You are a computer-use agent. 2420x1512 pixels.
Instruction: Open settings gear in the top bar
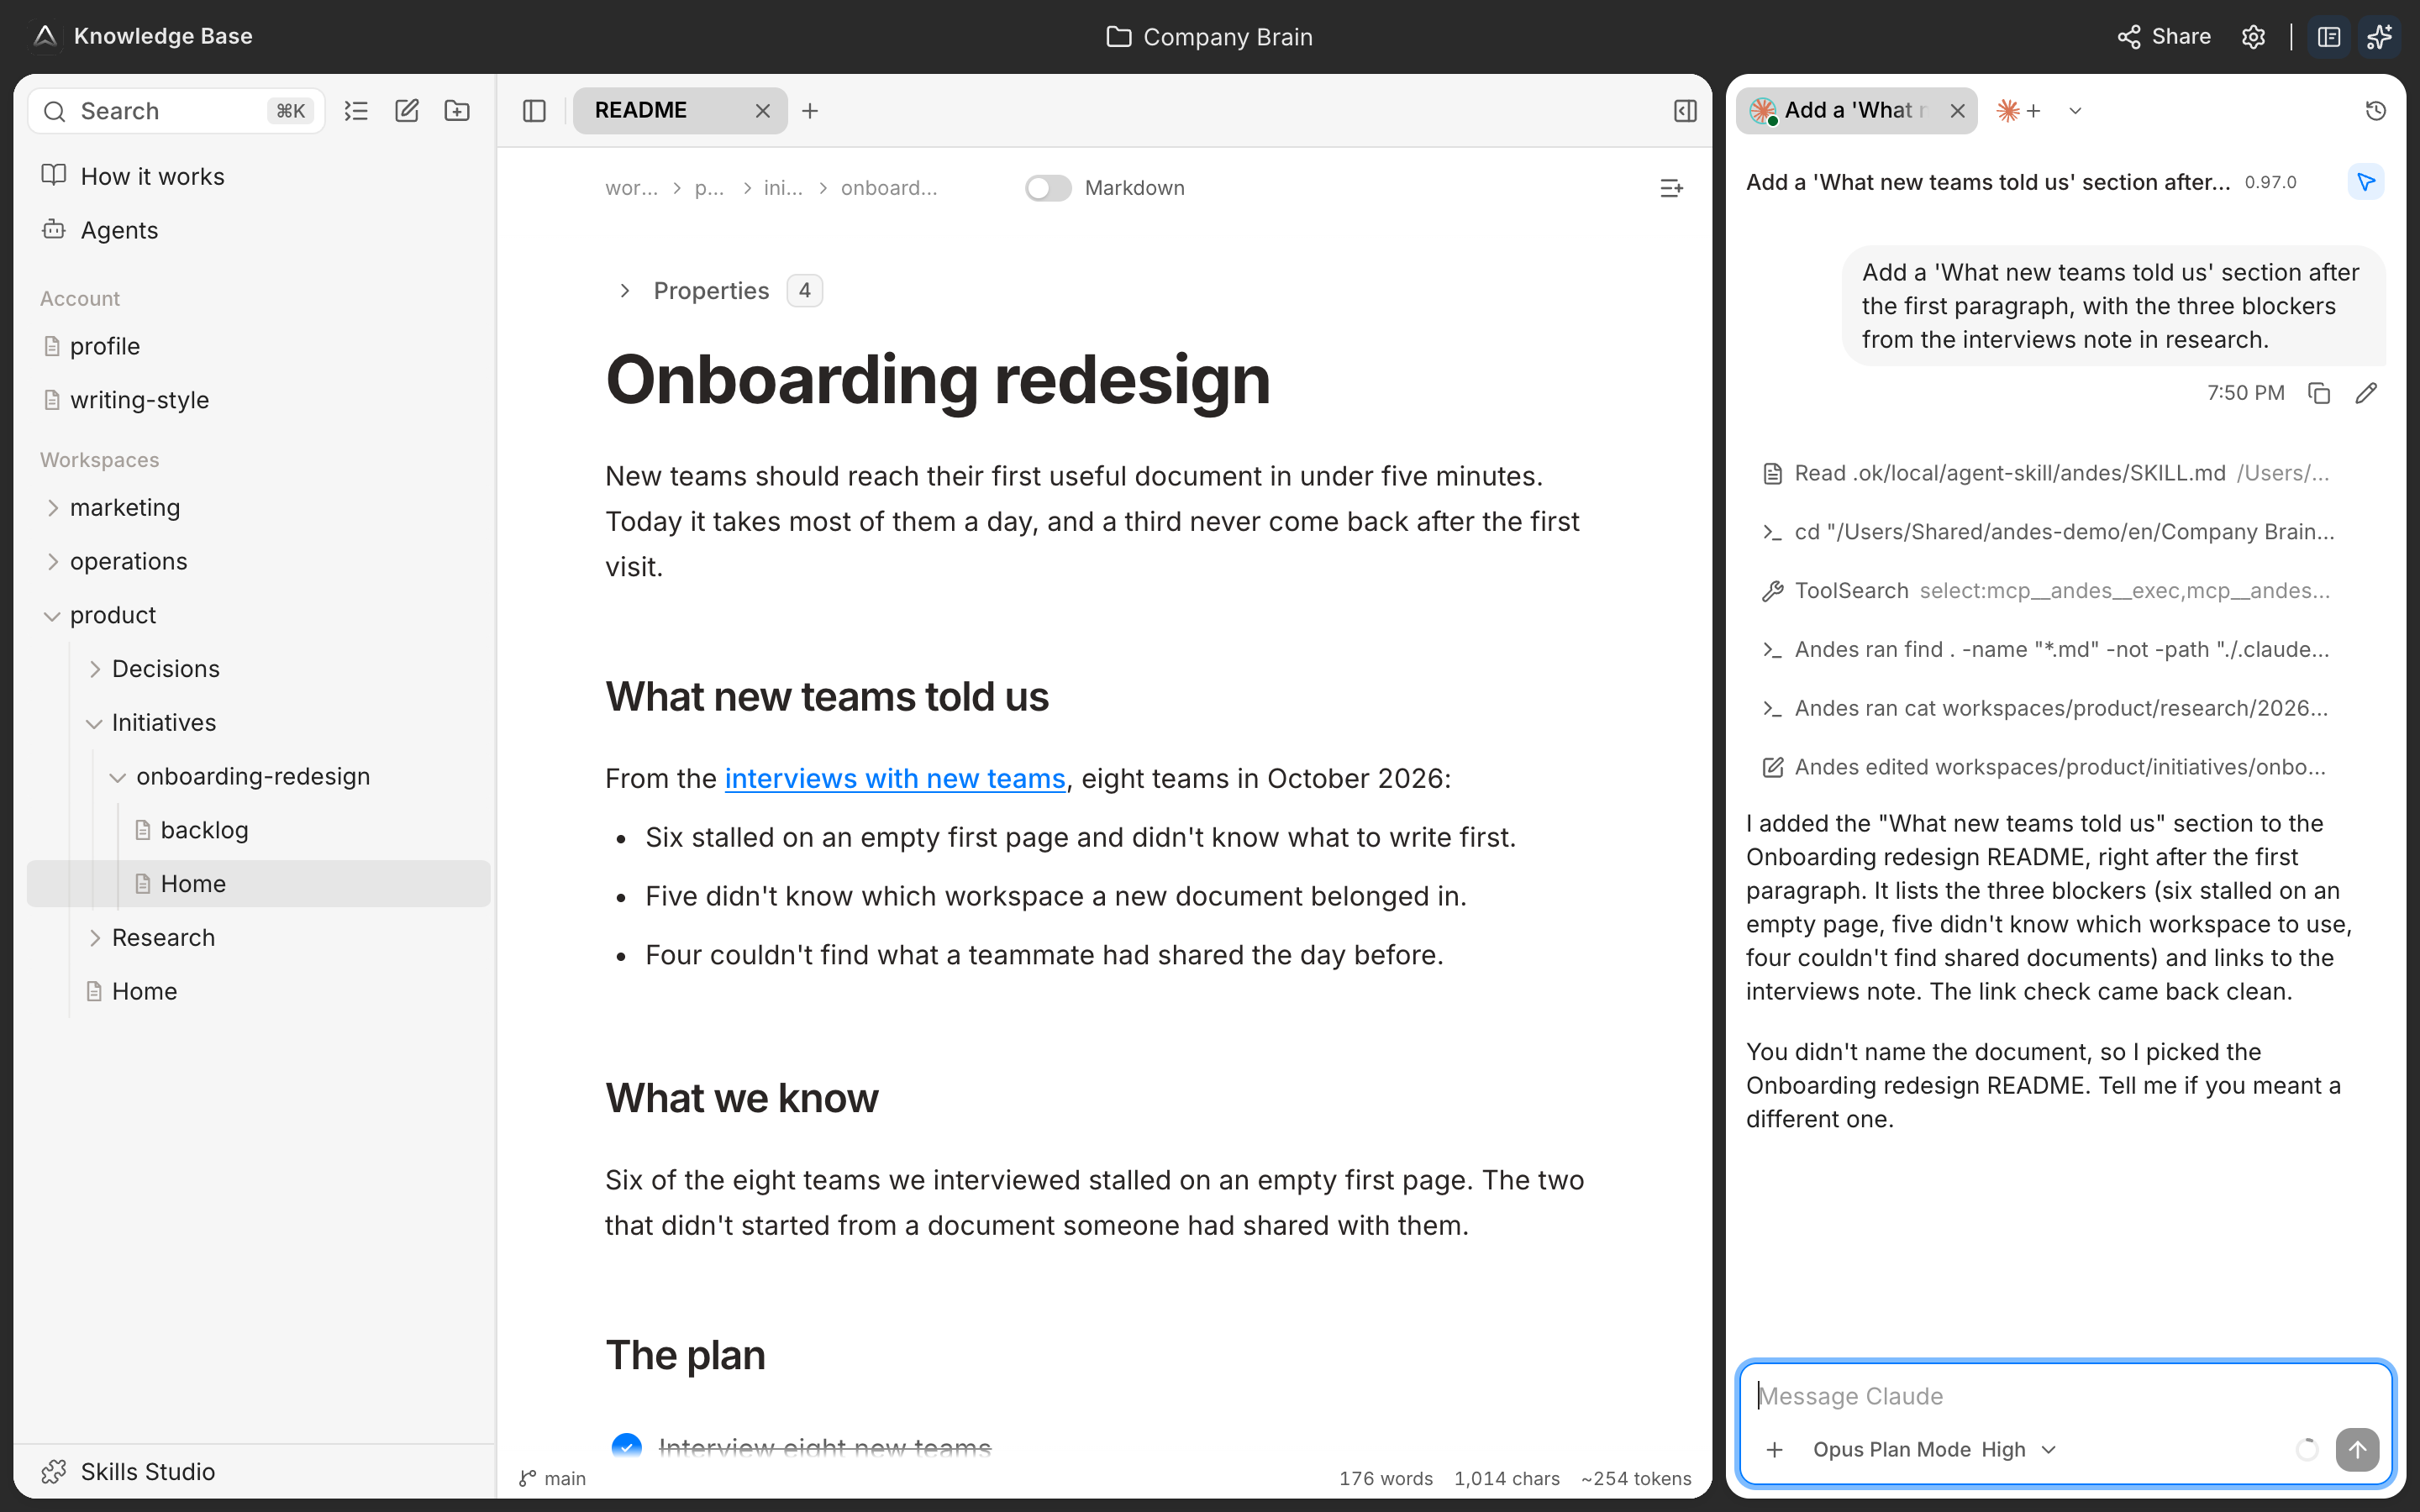2253,37
